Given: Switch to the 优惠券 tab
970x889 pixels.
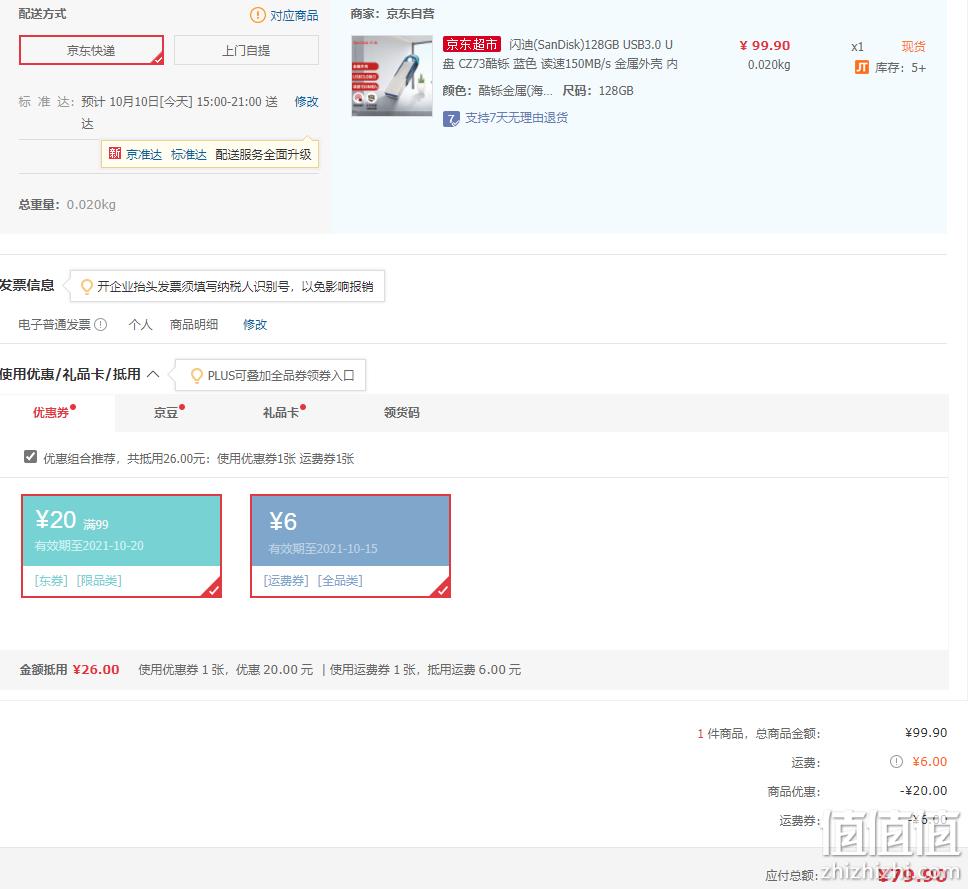Looking at the screenshot, I should (51, 413).
